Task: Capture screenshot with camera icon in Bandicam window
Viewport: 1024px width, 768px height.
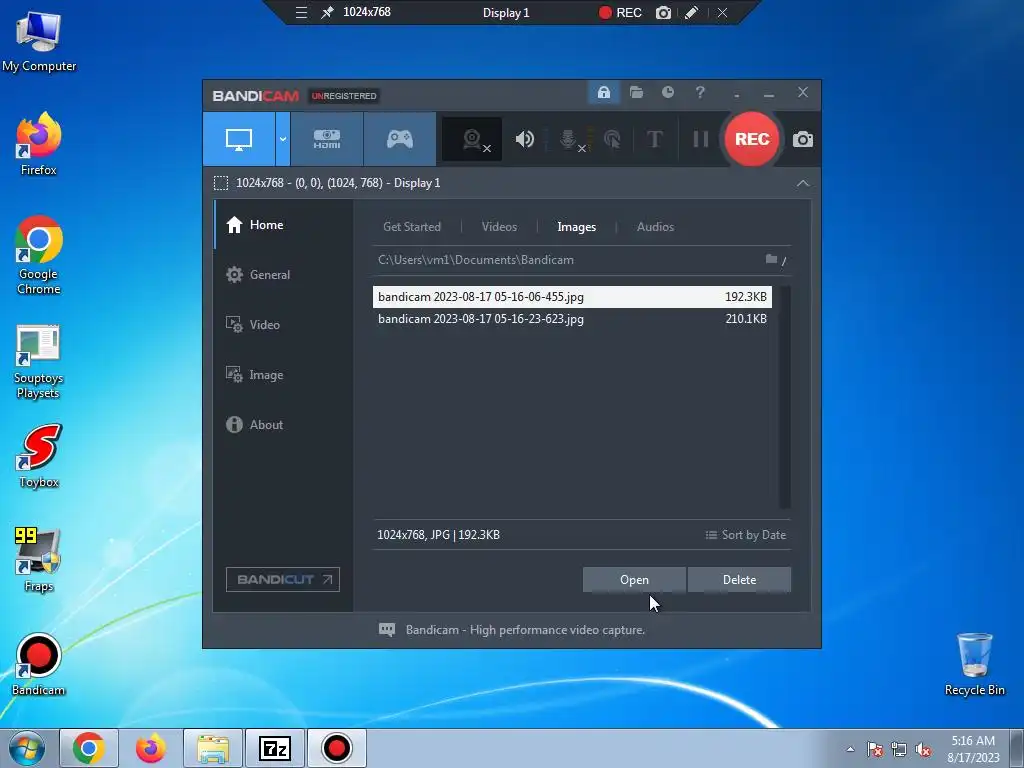Action: (803, 139)
